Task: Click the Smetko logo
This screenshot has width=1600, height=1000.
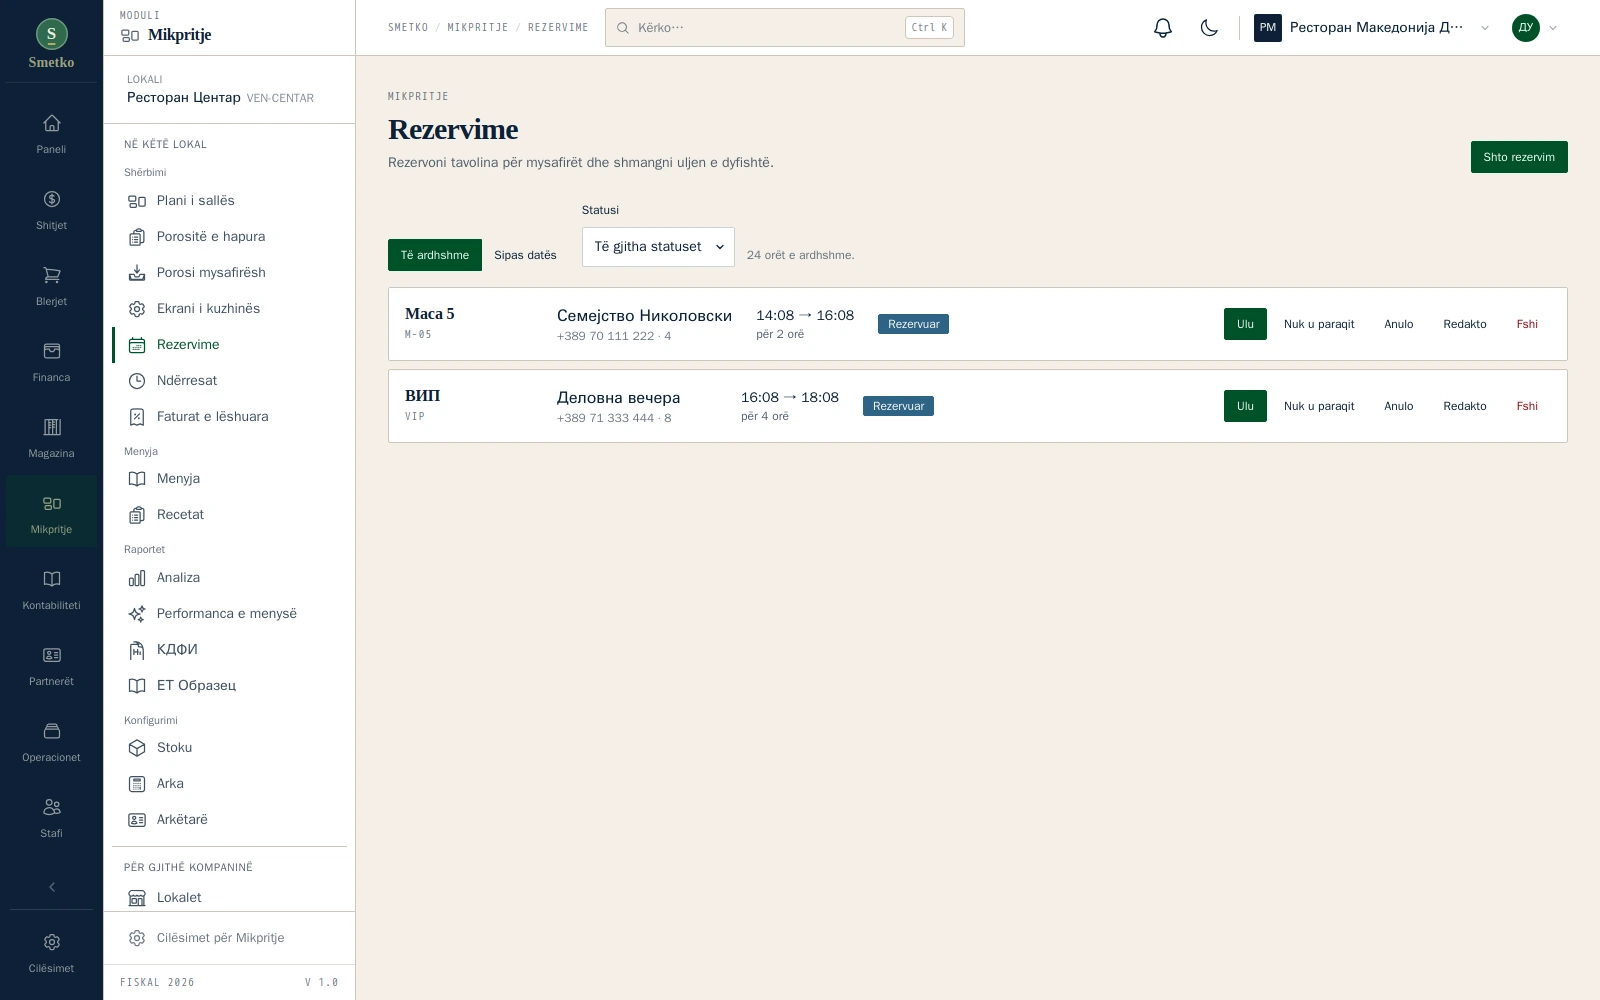Action: [x=51, y=44]
